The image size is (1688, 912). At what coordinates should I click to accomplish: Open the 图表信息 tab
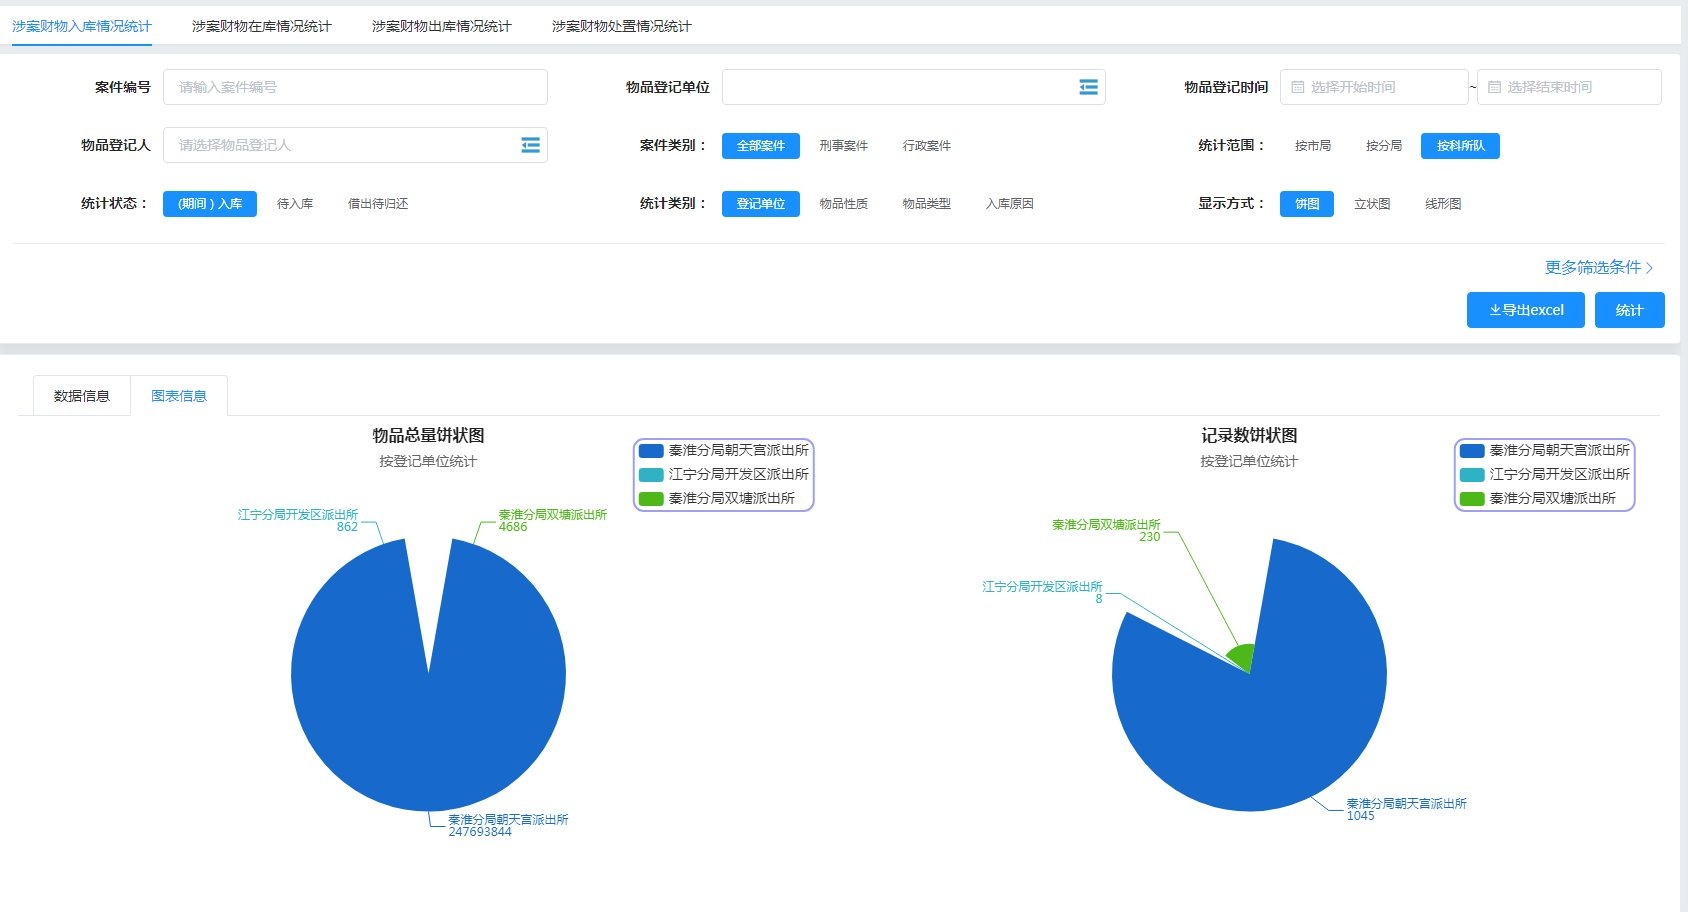(179, 396)
